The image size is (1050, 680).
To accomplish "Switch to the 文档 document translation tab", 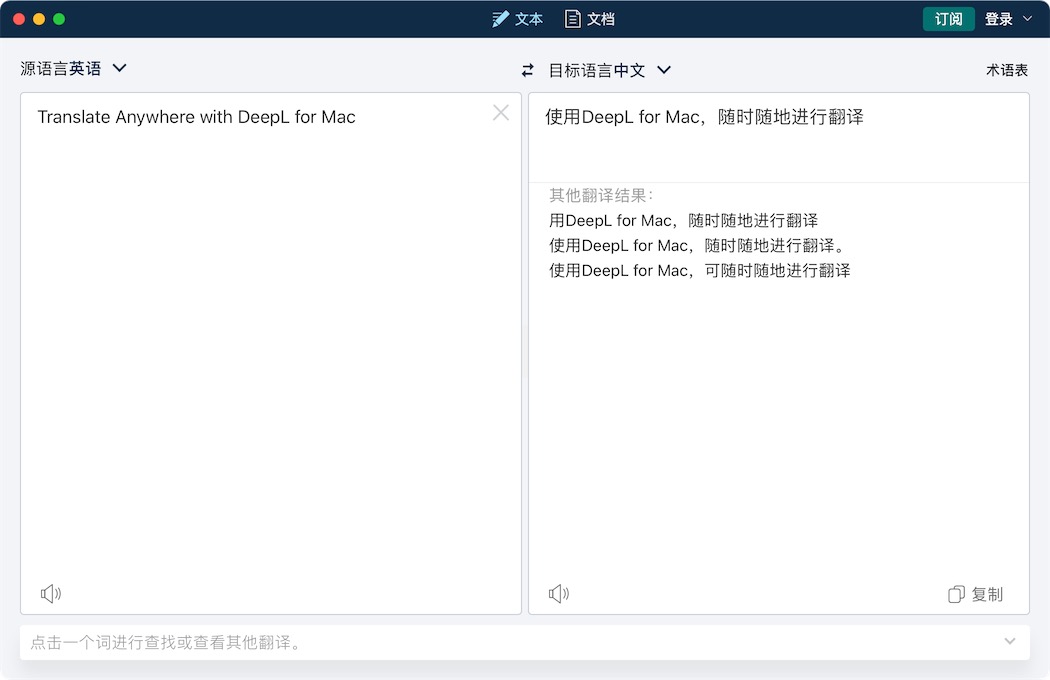I will click(589, 19).
